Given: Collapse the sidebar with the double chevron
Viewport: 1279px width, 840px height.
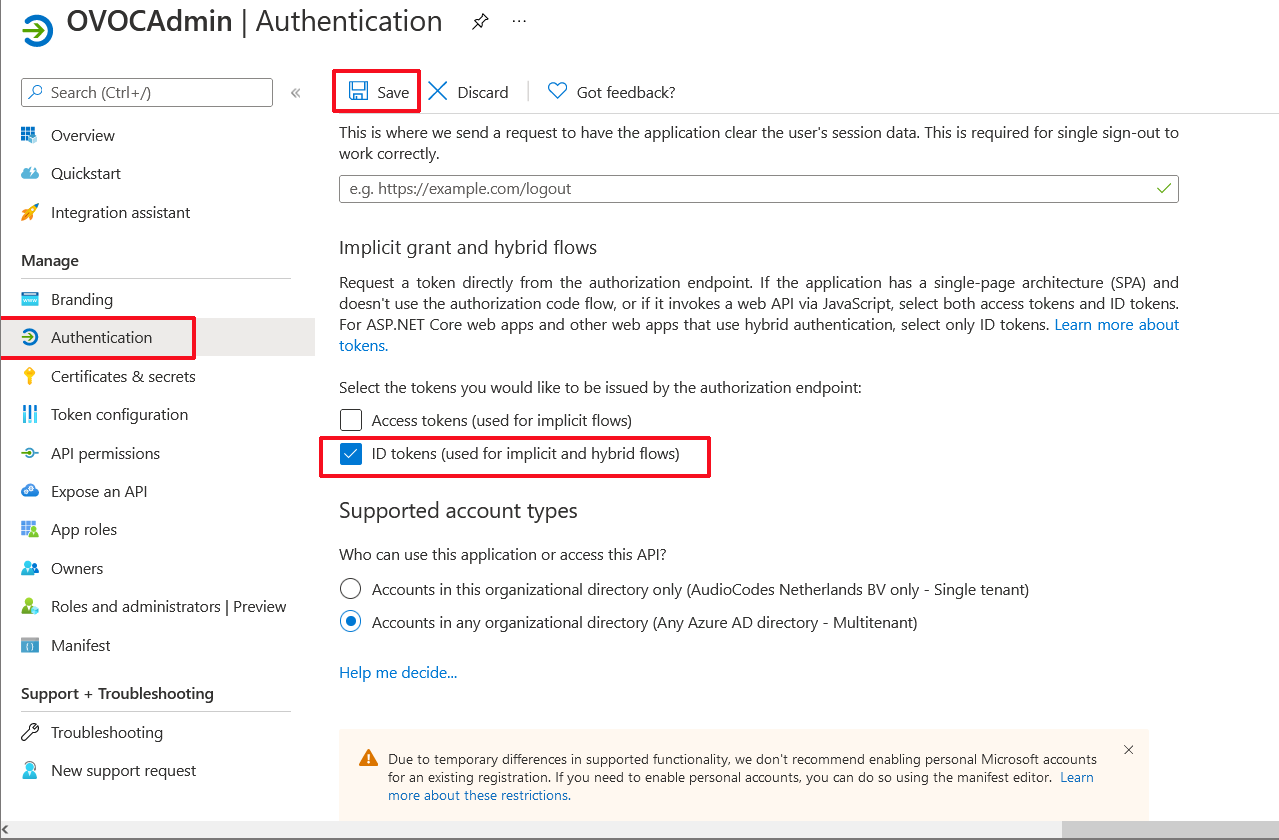Looking at the screenshot, I should pos(296,93).
